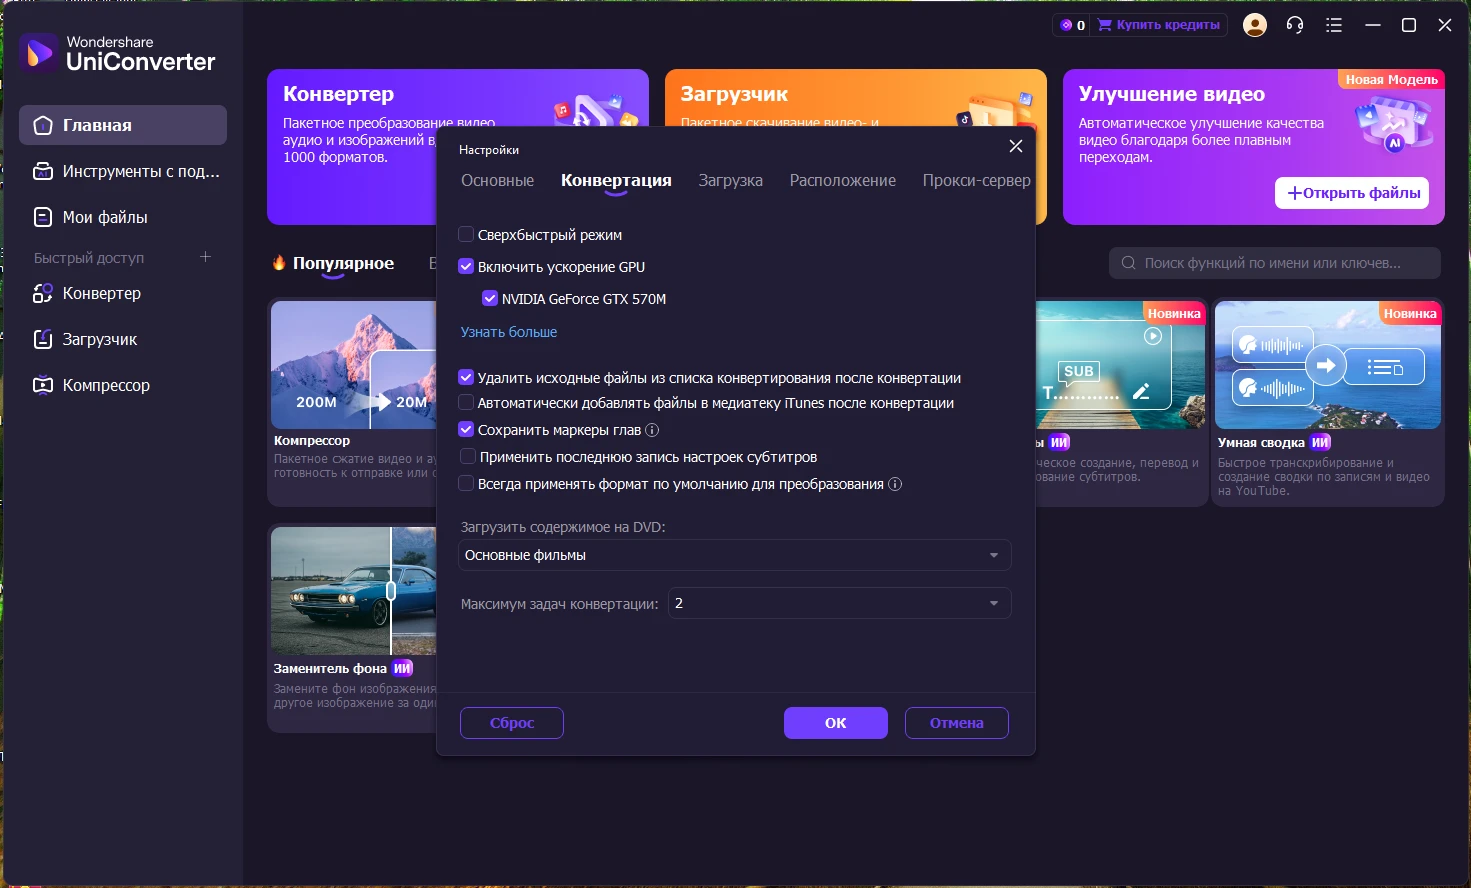Viewport: 1471px width, 888px height.
Task: Uncheck Включить ускорение GPU
Action: pos(466,267)
